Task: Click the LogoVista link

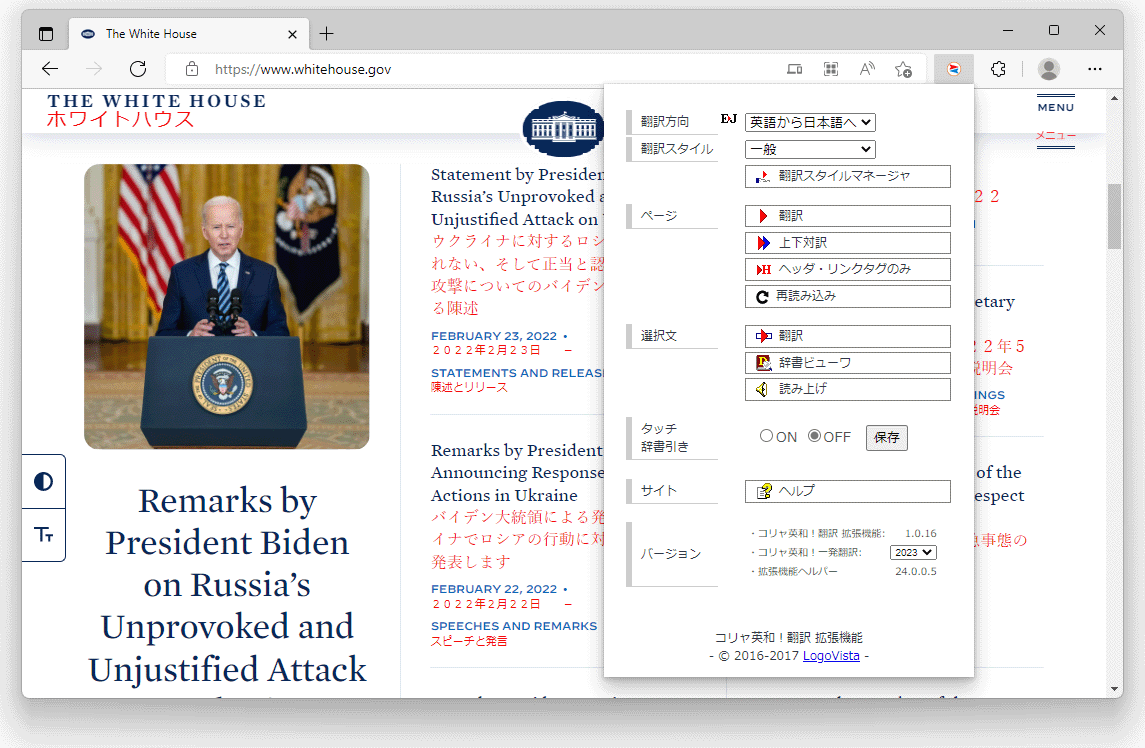Action: 831,656
